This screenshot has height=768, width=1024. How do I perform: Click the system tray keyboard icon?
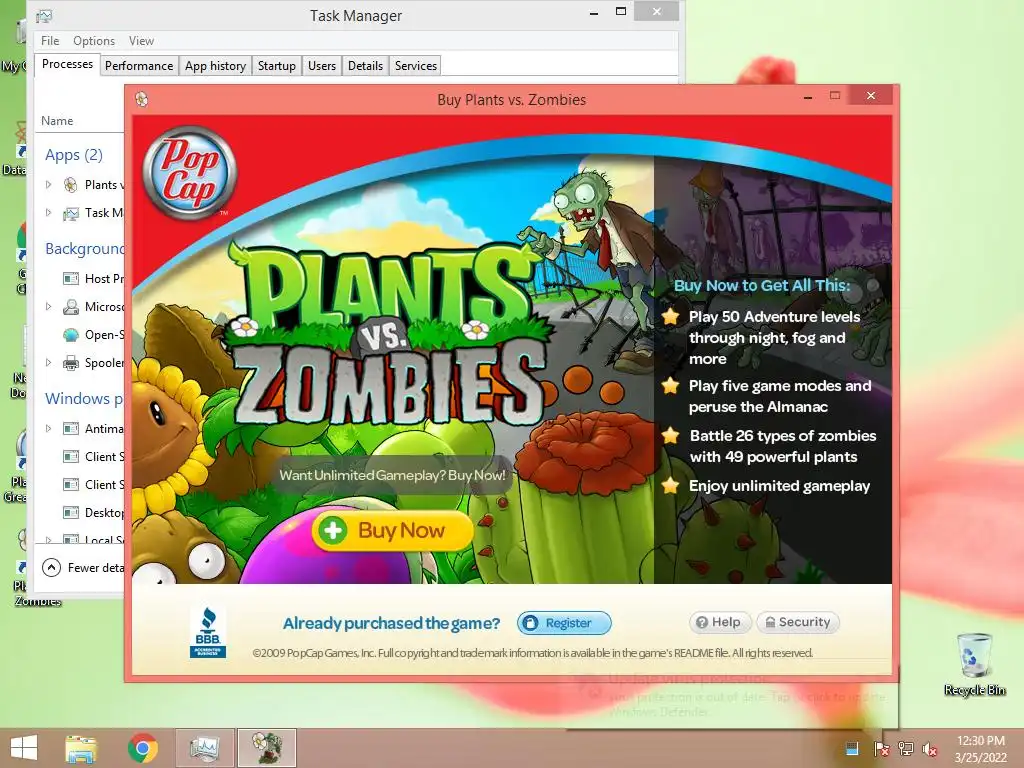click(x=852, y=748)
